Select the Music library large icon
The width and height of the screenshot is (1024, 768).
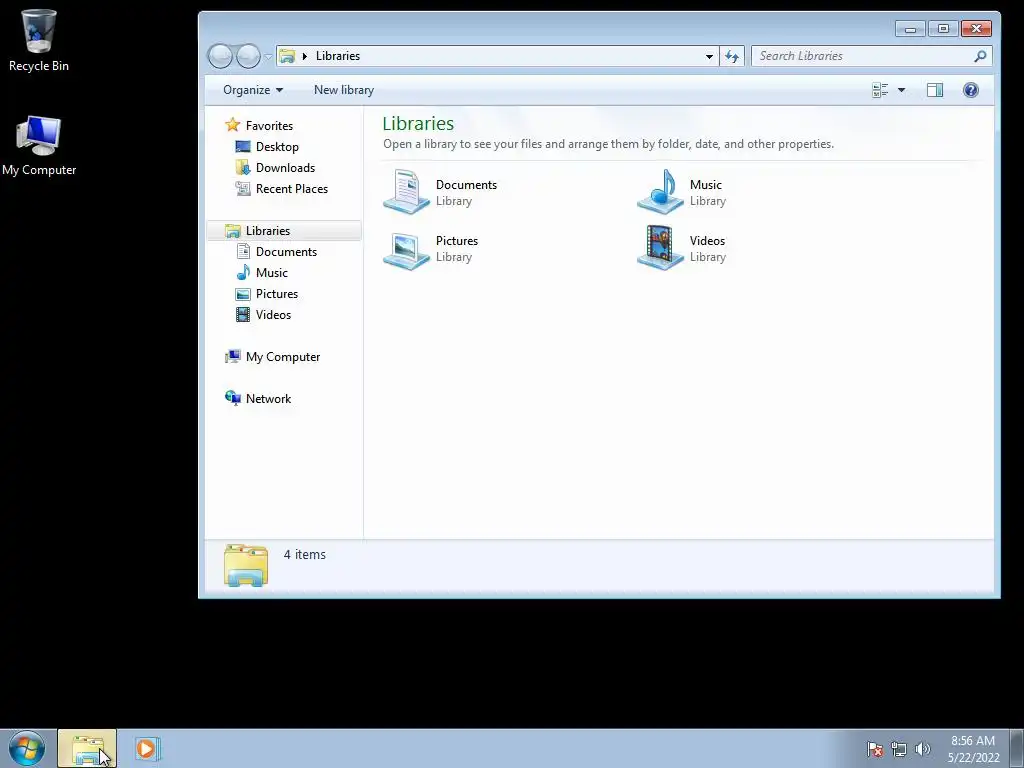click(660, 192)
